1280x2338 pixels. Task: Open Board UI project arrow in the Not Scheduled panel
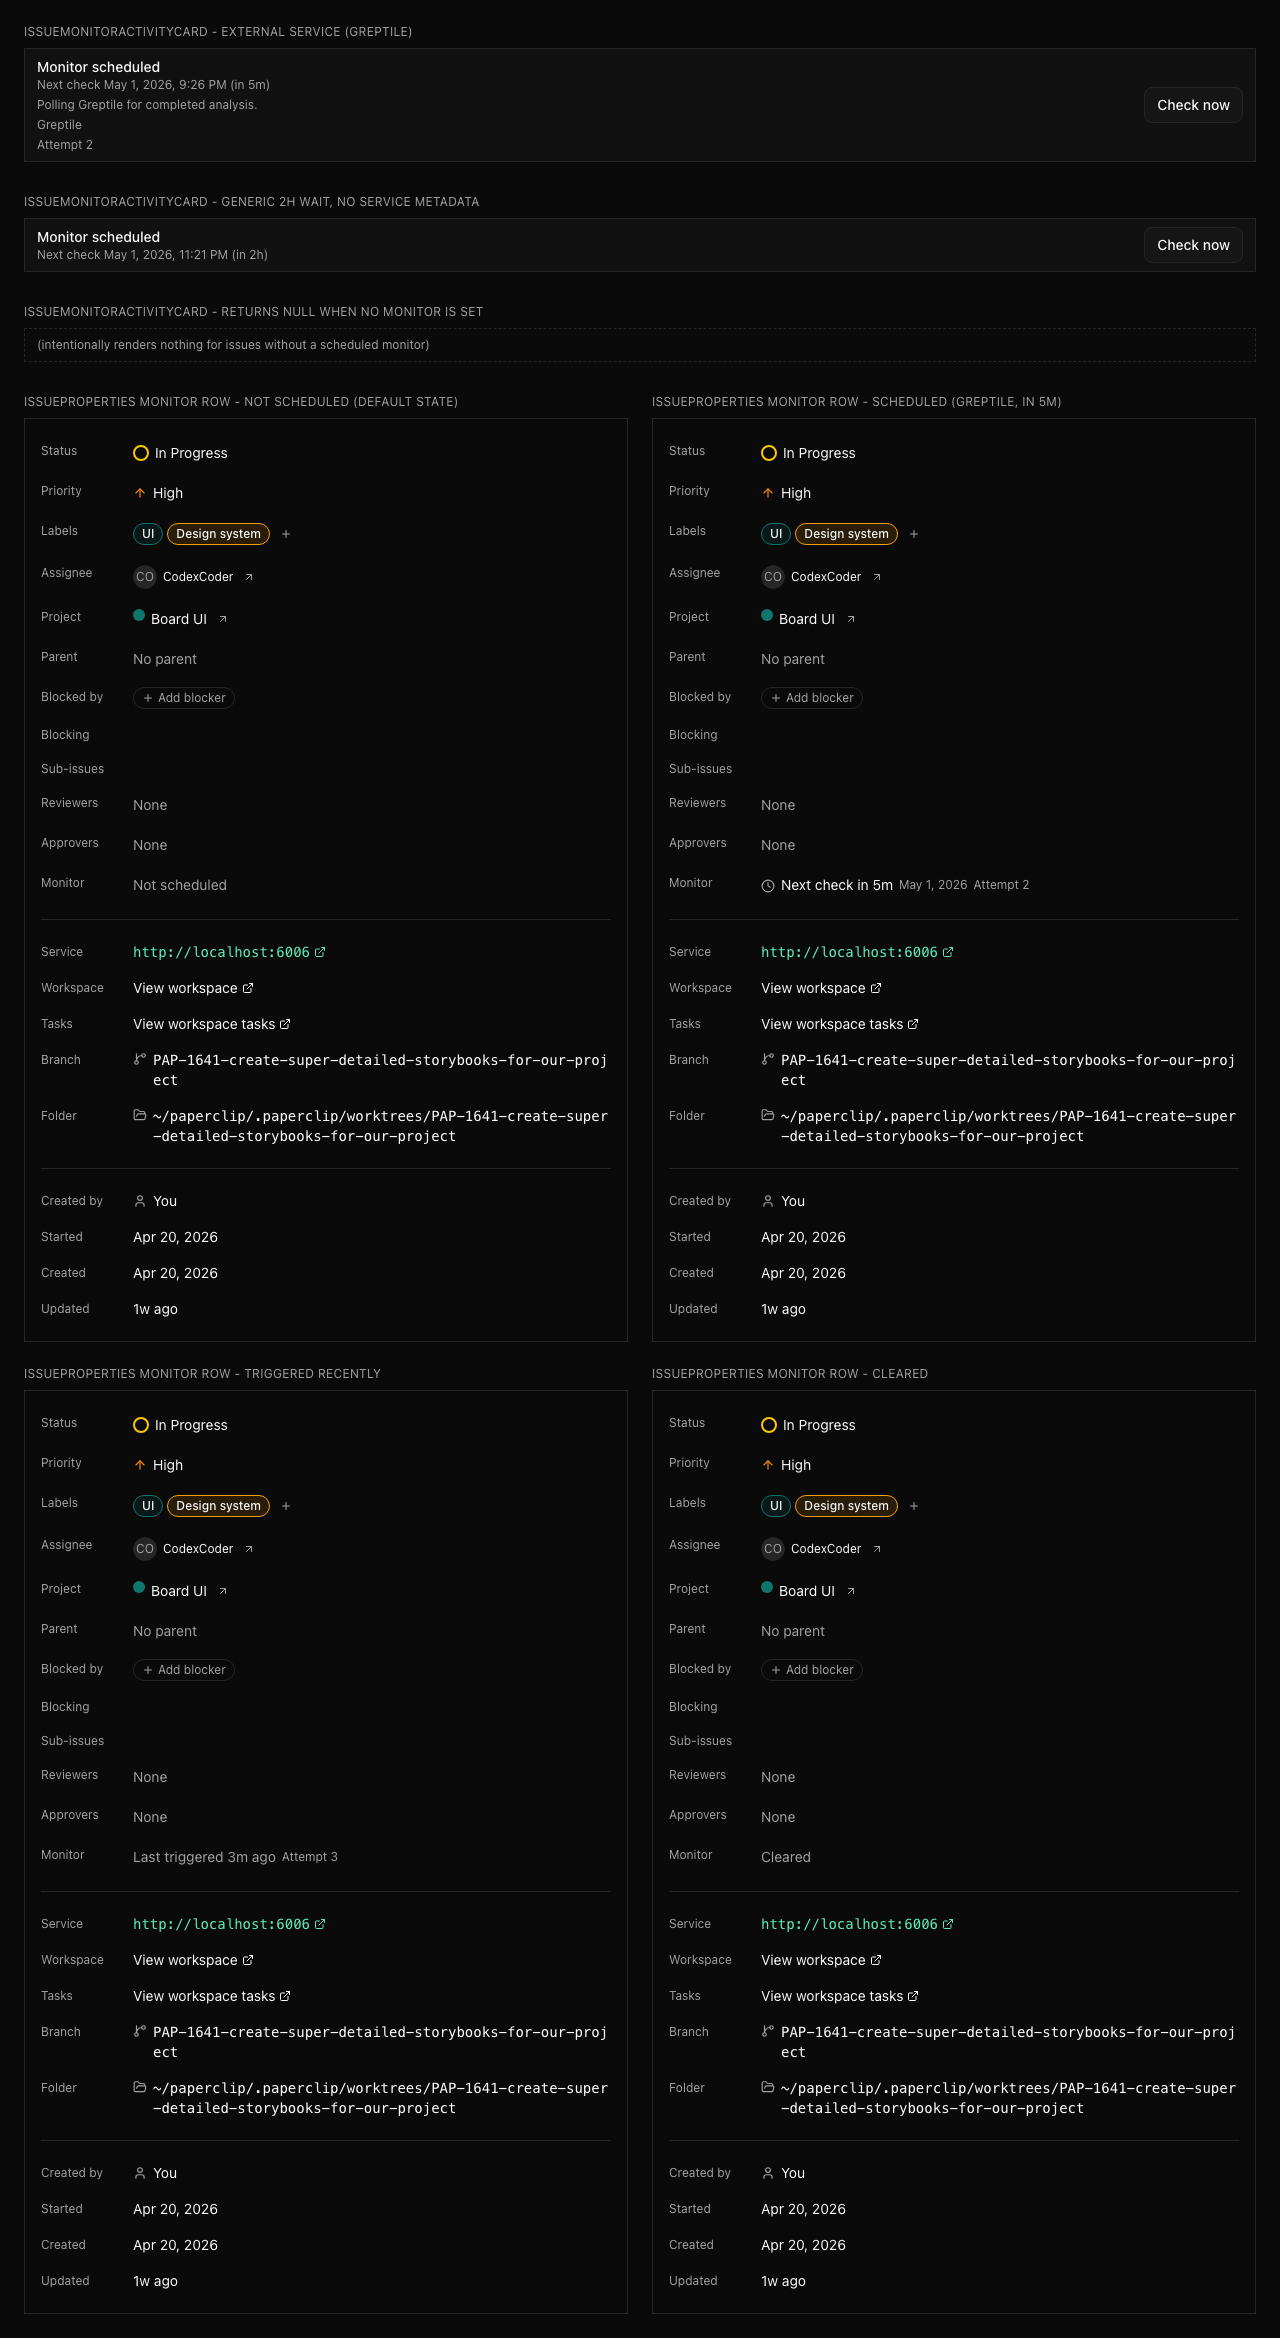(223, 619)
